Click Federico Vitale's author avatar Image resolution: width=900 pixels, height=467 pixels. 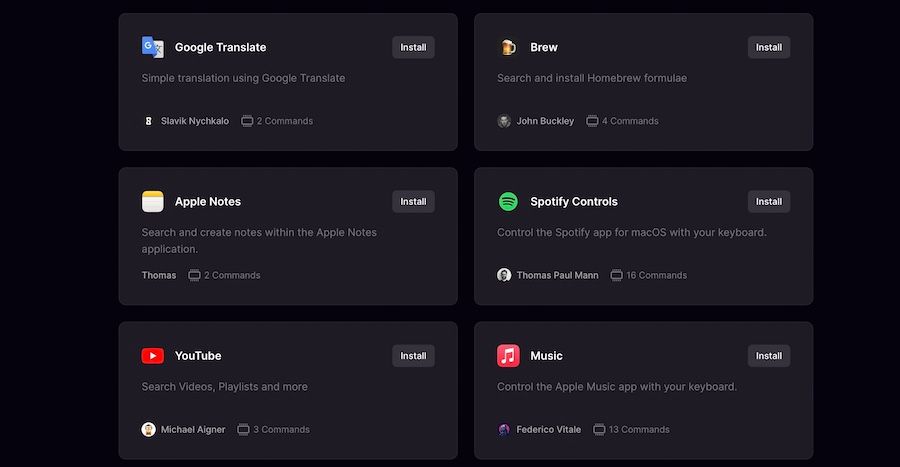pos(504,429)
